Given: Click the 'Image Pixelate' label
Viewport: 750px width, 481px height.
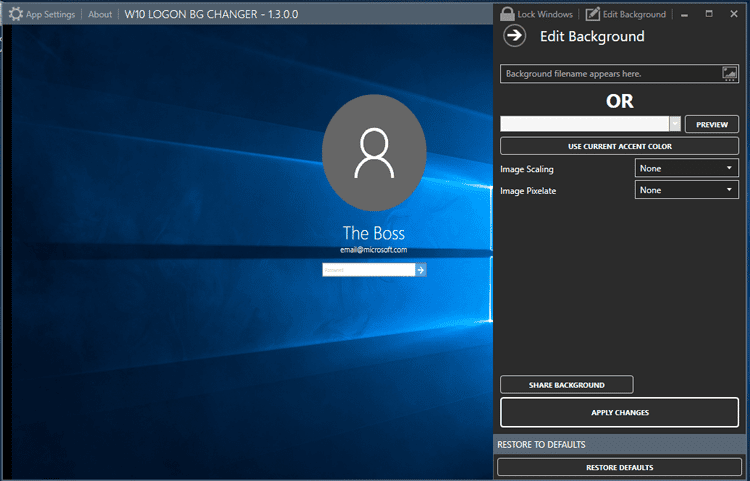Looking at the screenshot, I should point(528,191).
